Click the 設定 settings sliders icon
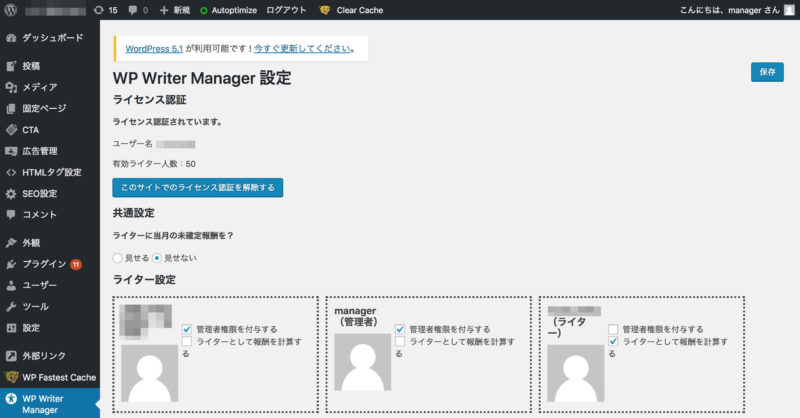The image size is (800, 418). (11, 328)
